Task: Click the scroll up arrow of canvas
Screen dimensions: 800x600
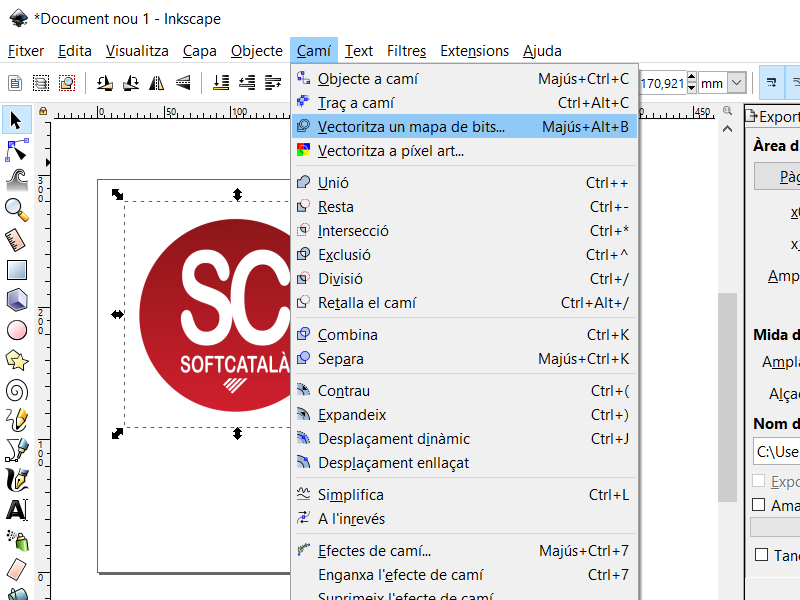Action: (728, 129)
